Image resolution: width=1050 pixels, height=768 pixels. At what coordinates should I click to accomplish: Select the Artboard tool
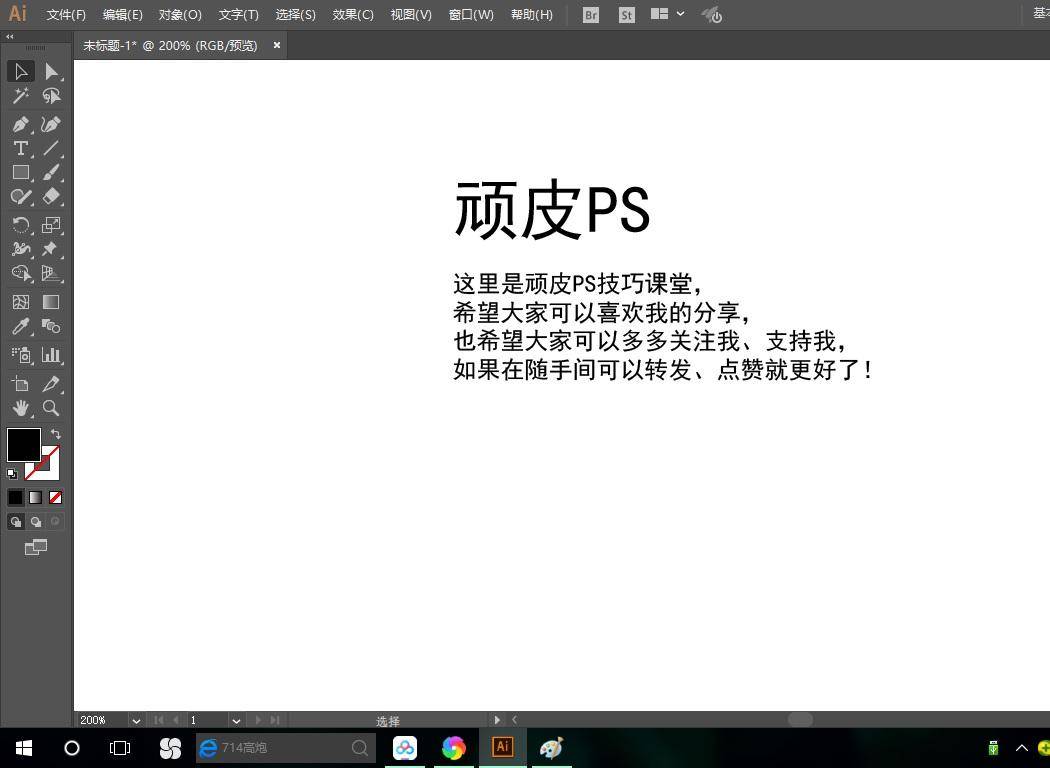[x=21, y=384]
